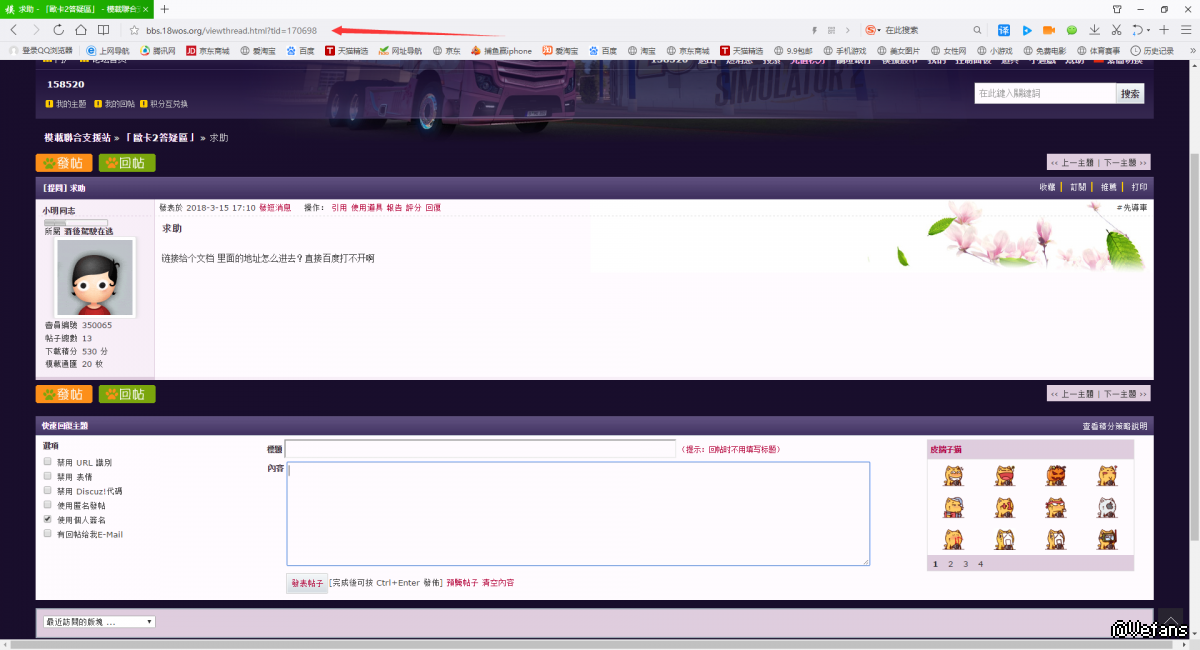Open the search engine selector dropdown
This screenshot has width=1200, height=650.
click(x=872, y=30)
